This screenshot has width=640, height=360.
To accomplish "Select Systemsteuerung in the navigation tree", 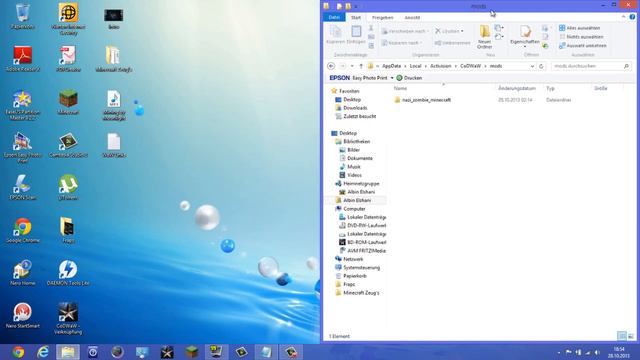I will click(x=358, y=267).
